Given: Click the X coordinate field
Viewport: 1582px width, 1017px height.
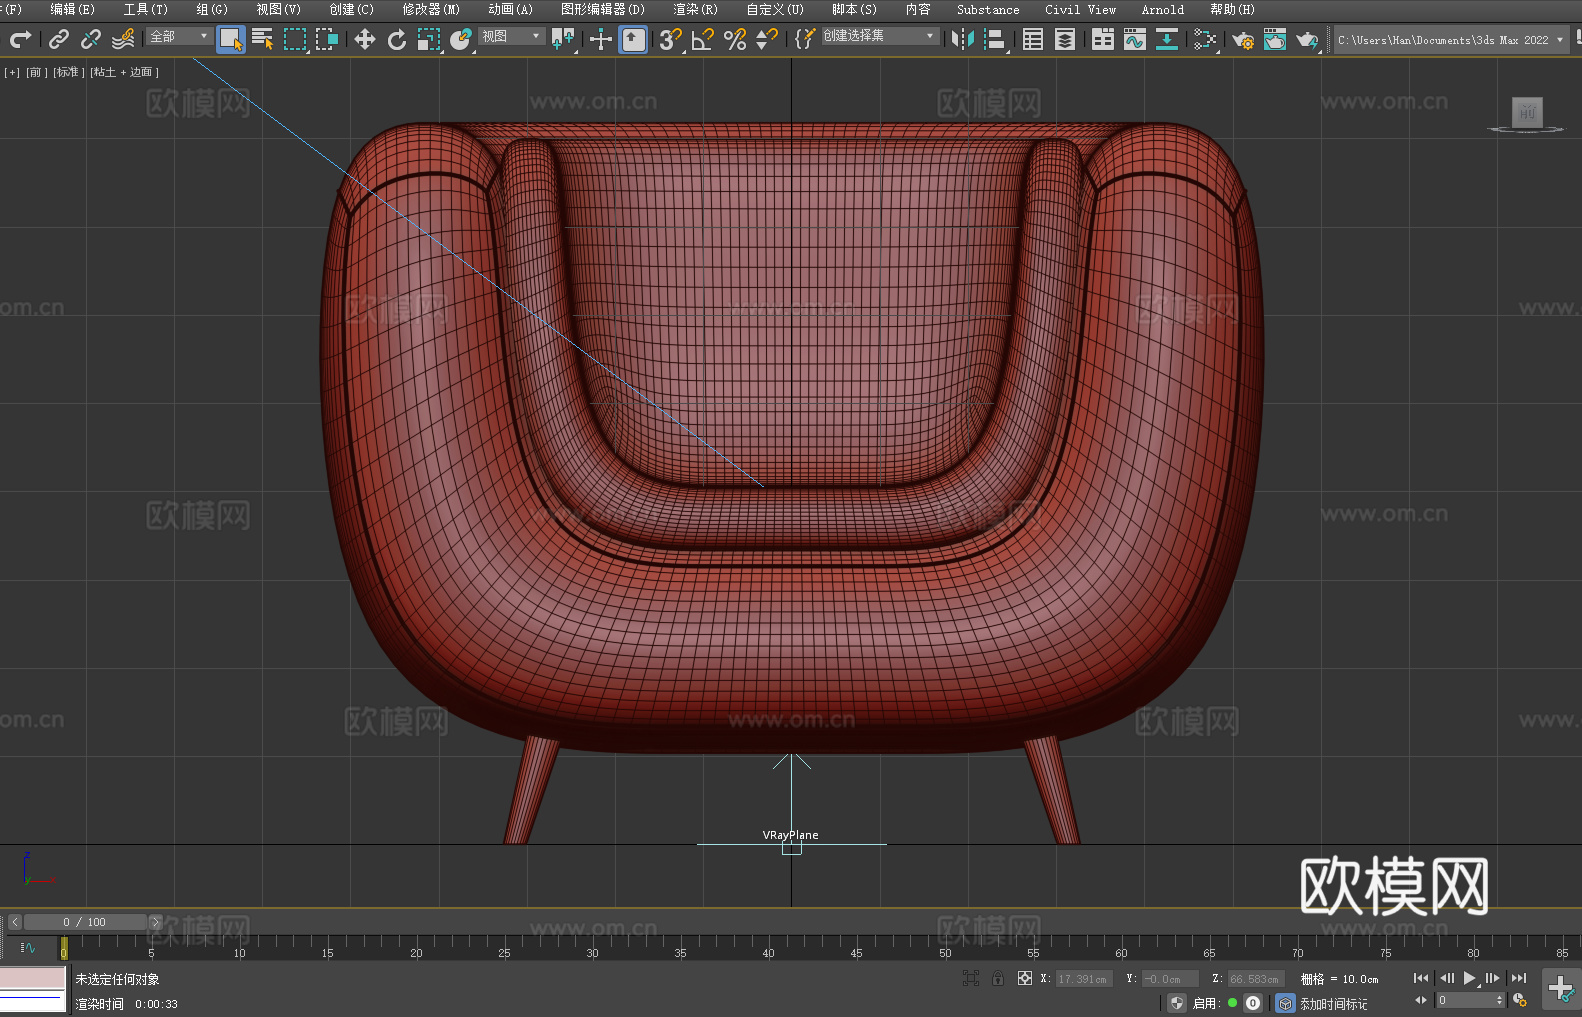Looking at the screenshot, I should [x=1085, y=979].
